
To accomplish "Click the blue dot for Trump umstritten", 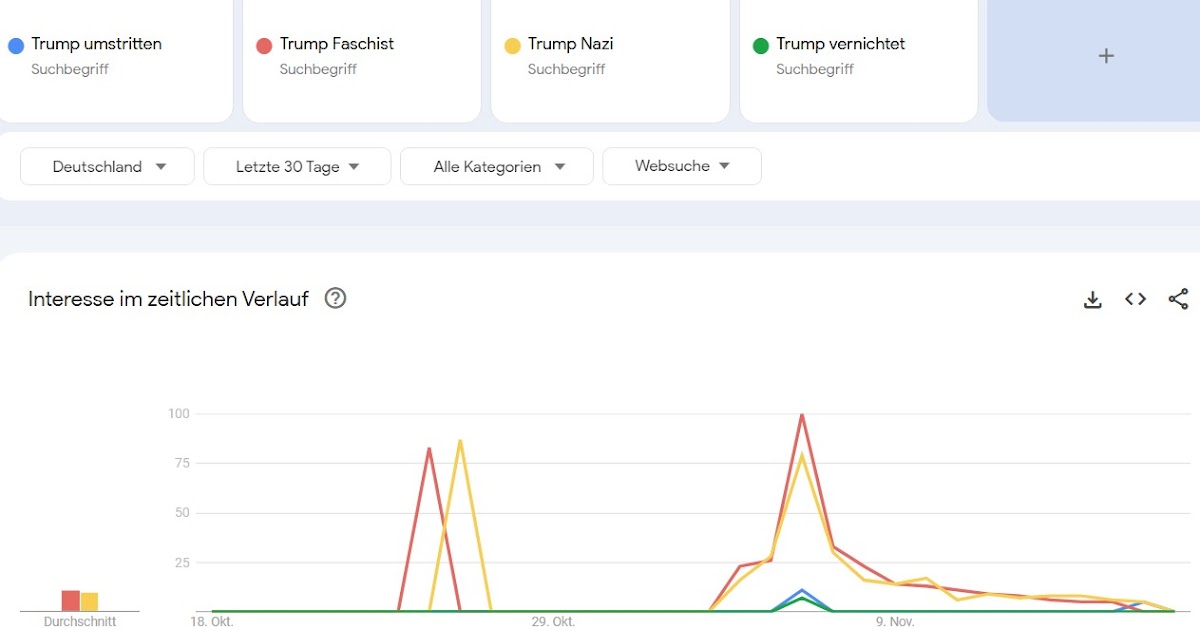I will click(x=16, y=45).
